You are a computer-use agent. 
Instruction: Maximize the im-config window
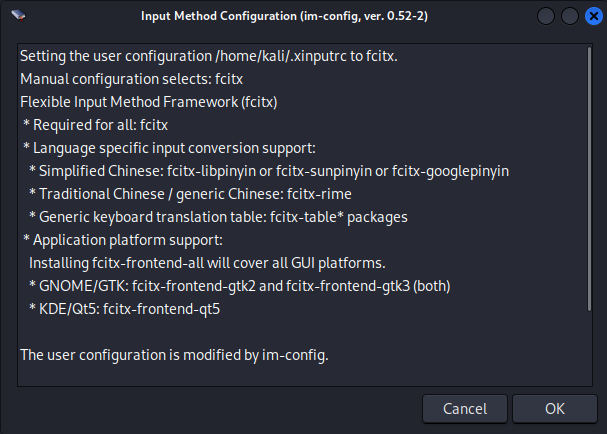tap(569, 16)
